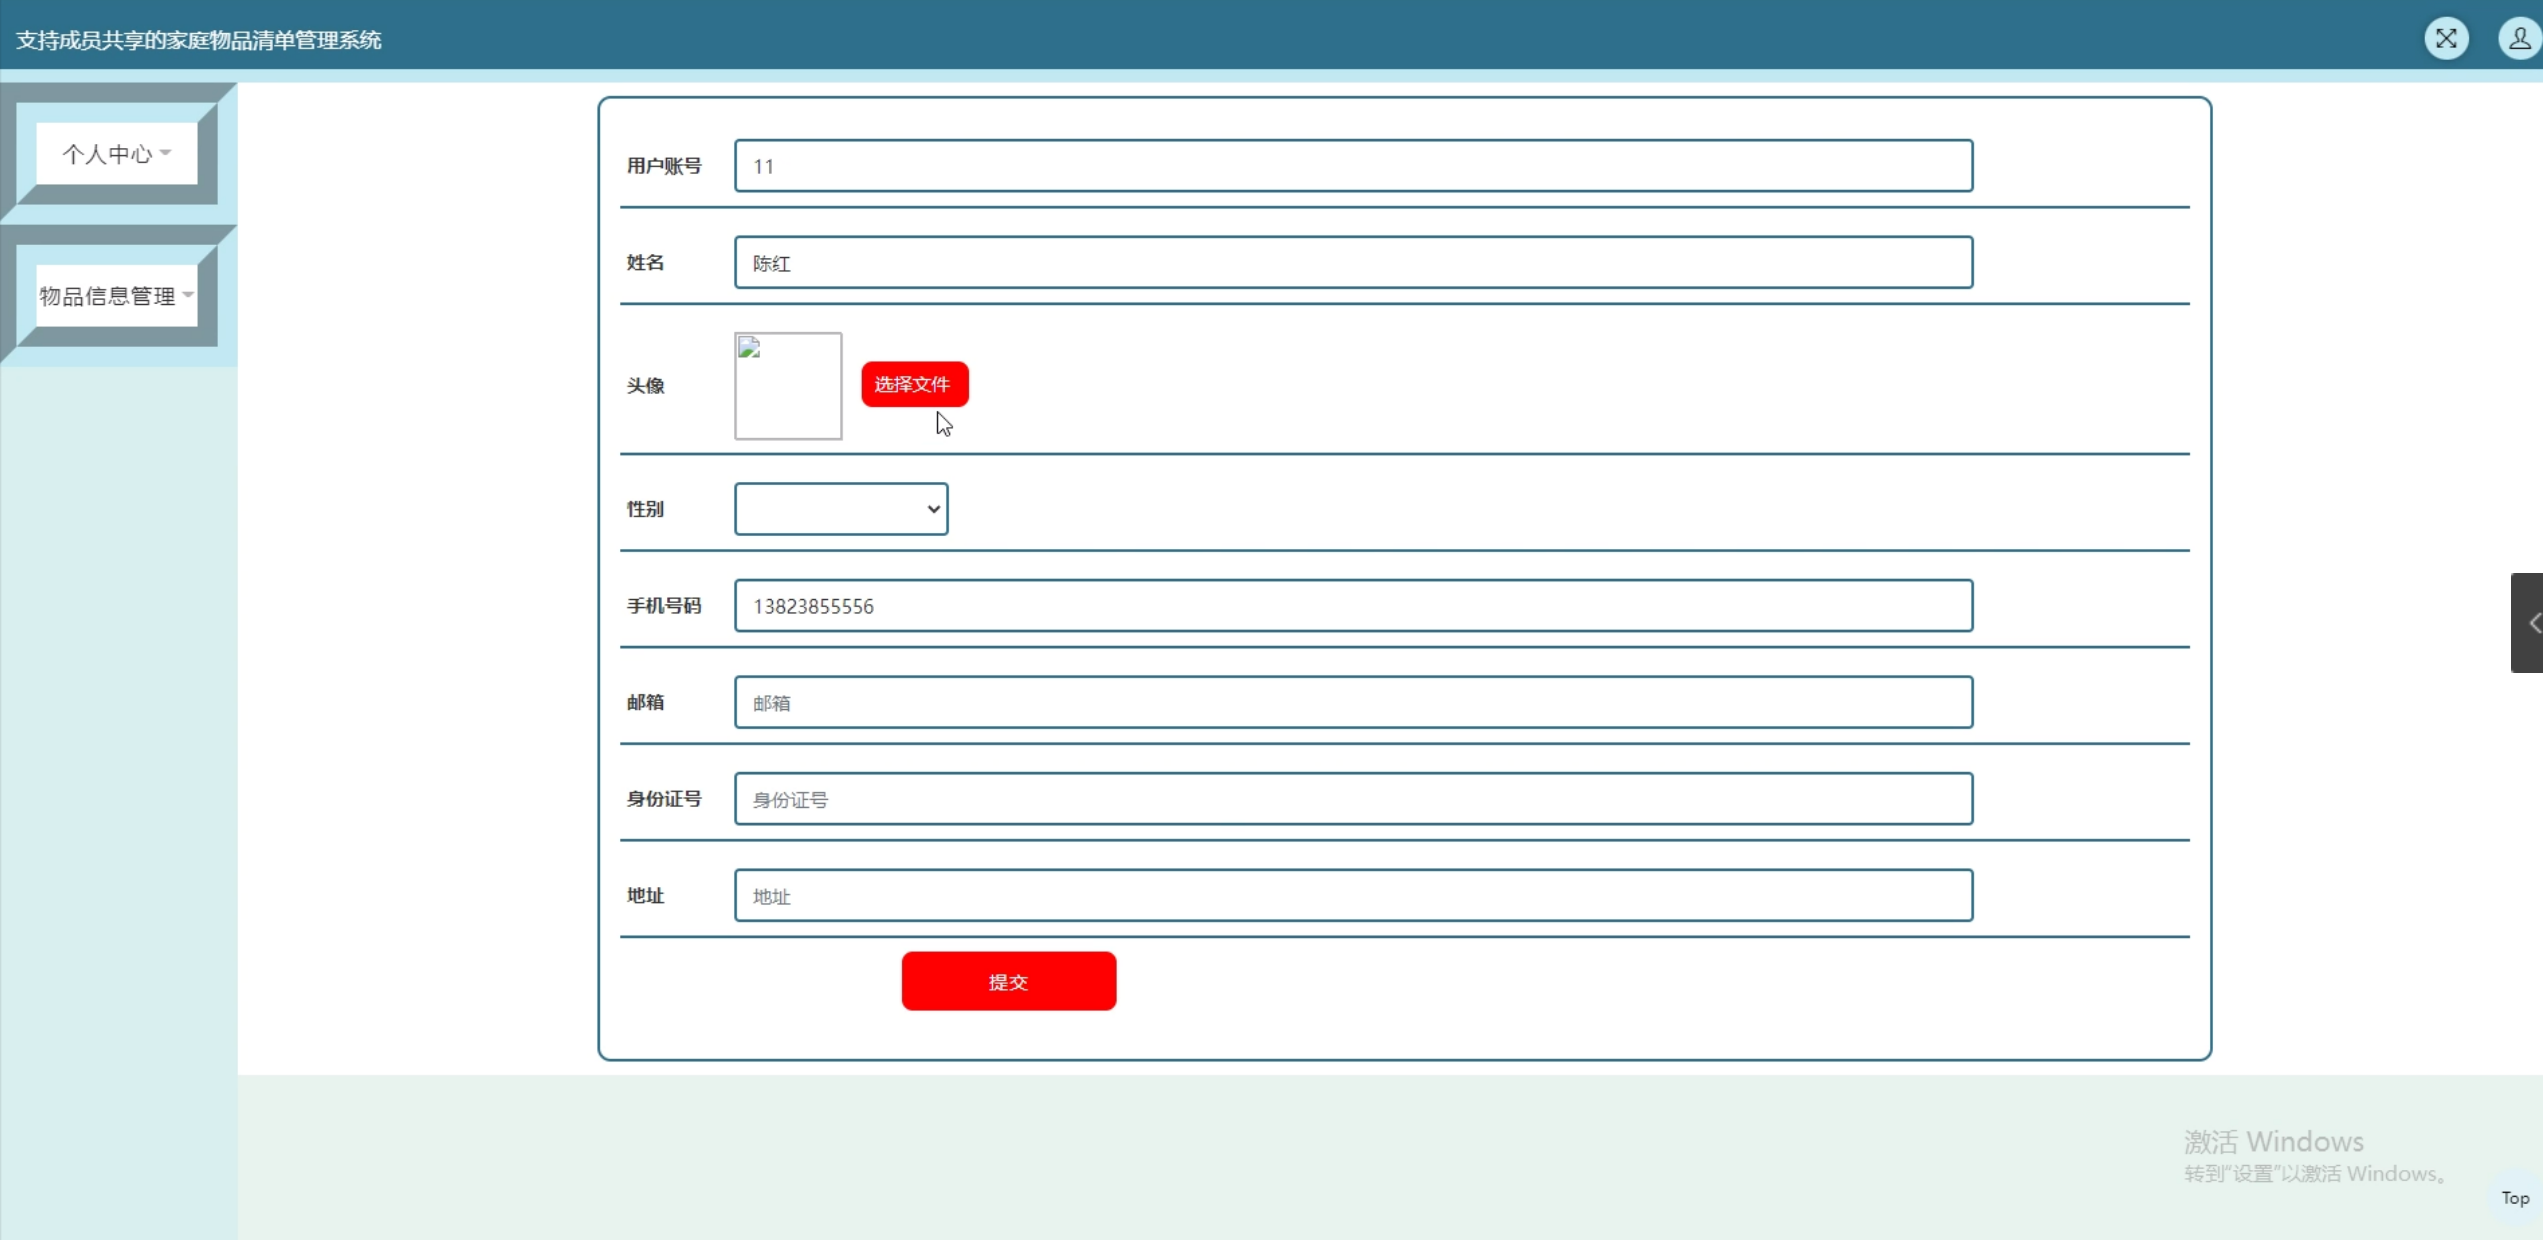Click the 头像 label text
This screenshot has width=2543, height=1240.
645,386
